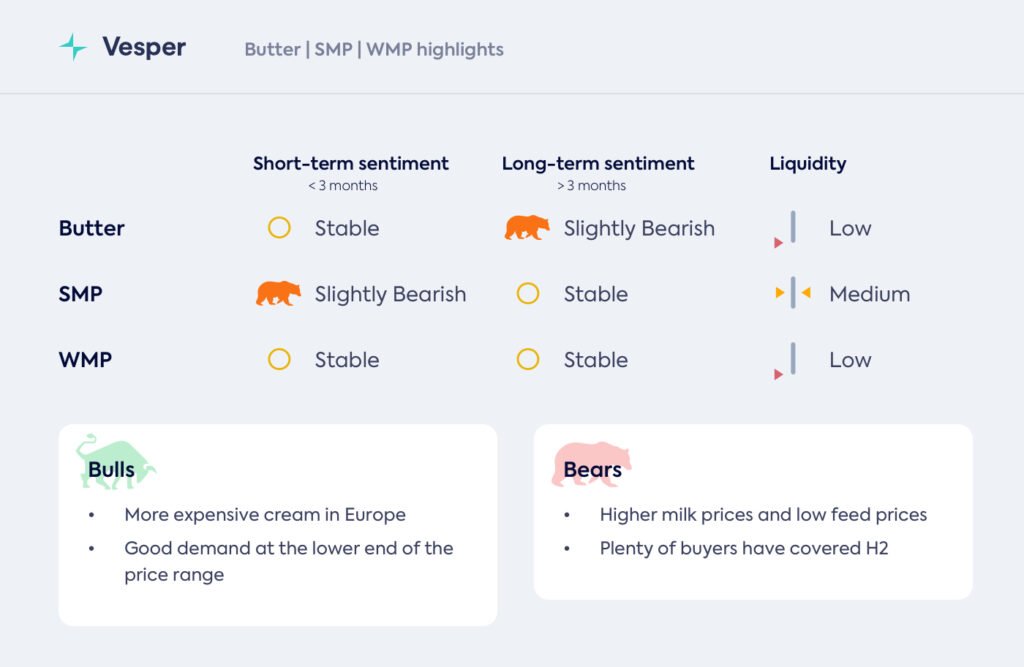Click the Long-term sentiment column header
Screen dimensions: 1024x667
[598, 164]
